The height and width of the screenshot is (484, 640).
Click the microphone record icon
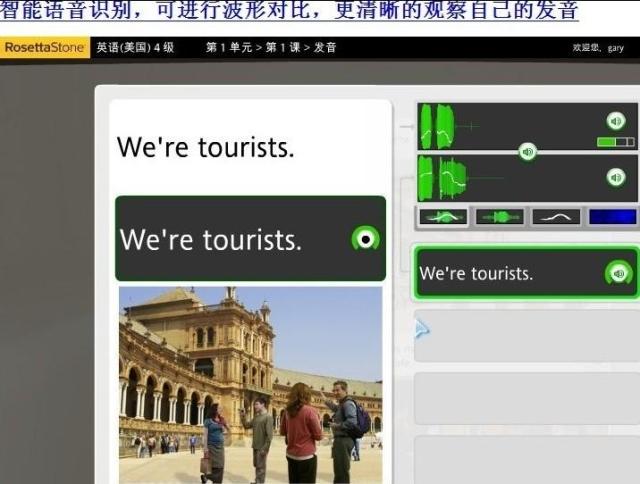click(366, 239)
